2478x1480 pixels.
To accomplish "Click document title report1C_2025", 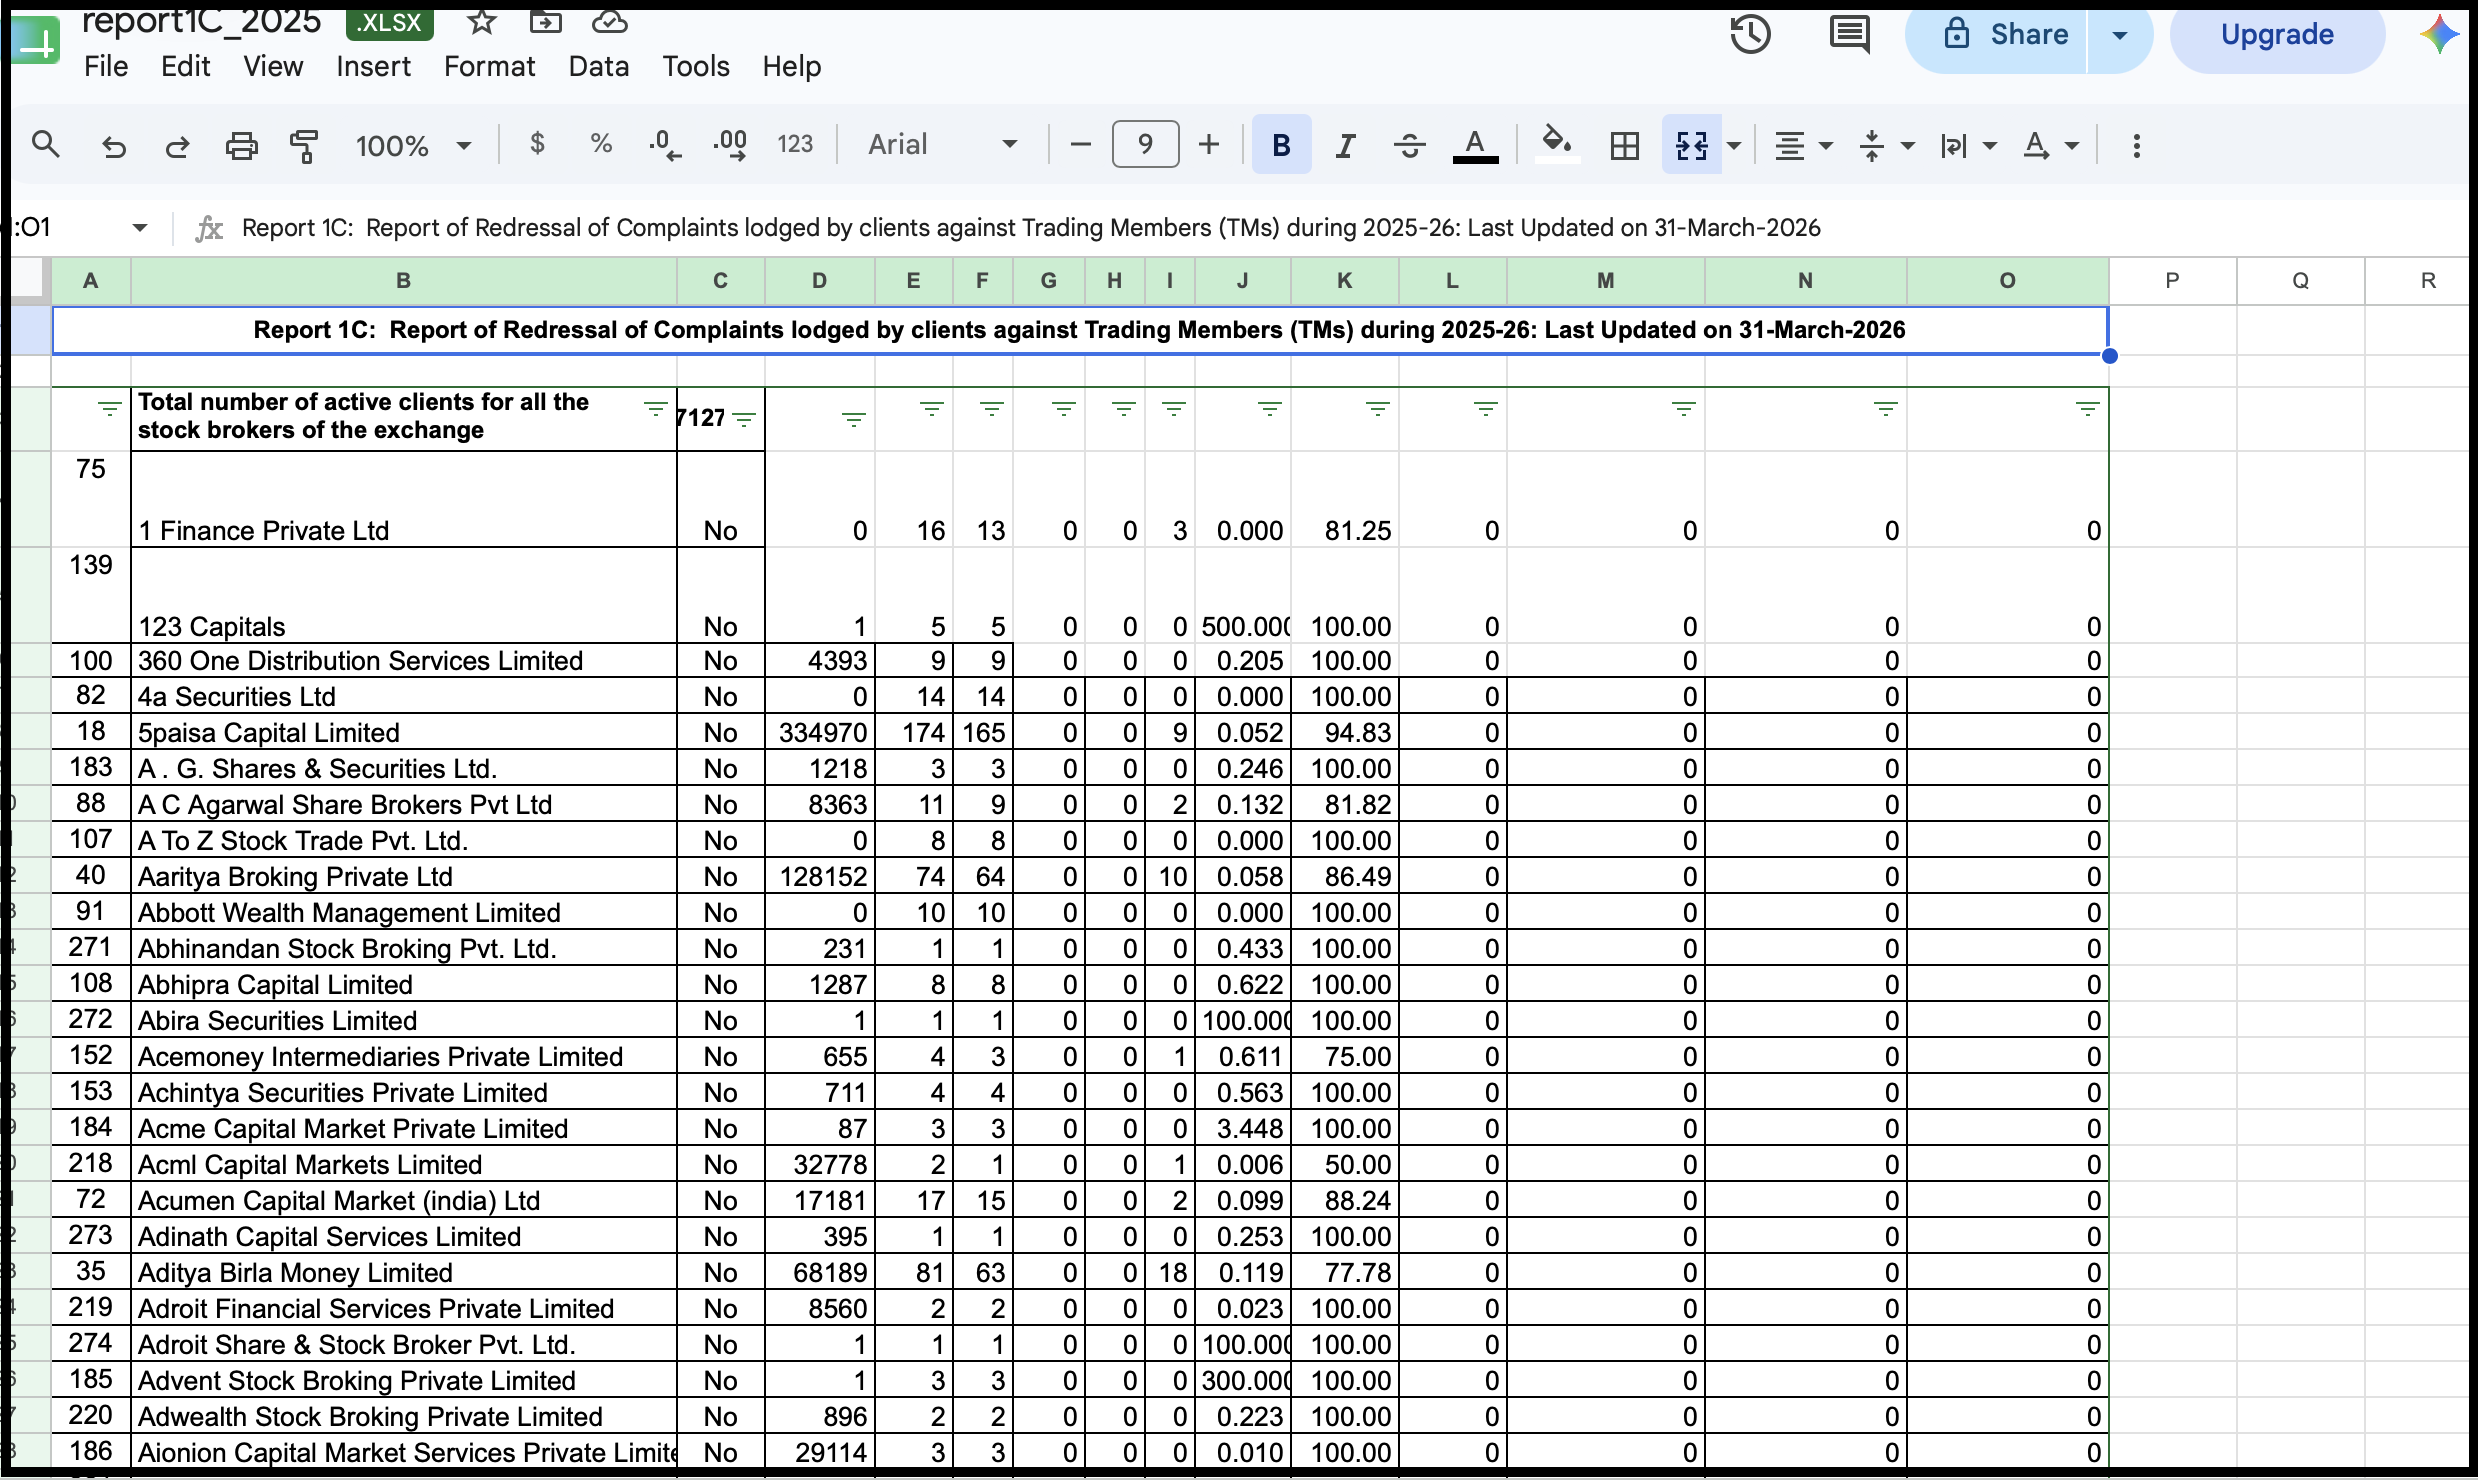I will click(x=201, y=20).
